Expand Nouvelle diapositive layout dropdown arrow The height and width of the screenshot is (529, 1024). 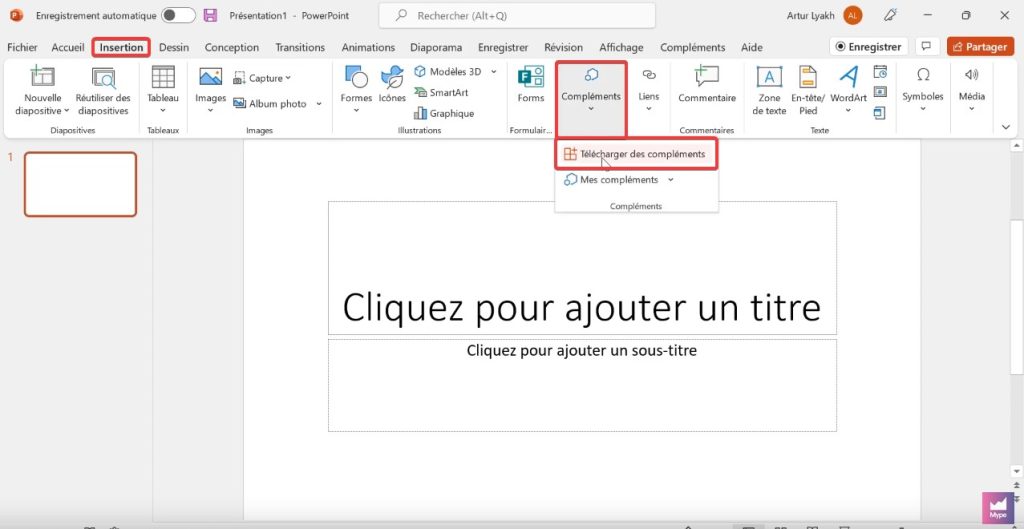(x=67, y=111)
